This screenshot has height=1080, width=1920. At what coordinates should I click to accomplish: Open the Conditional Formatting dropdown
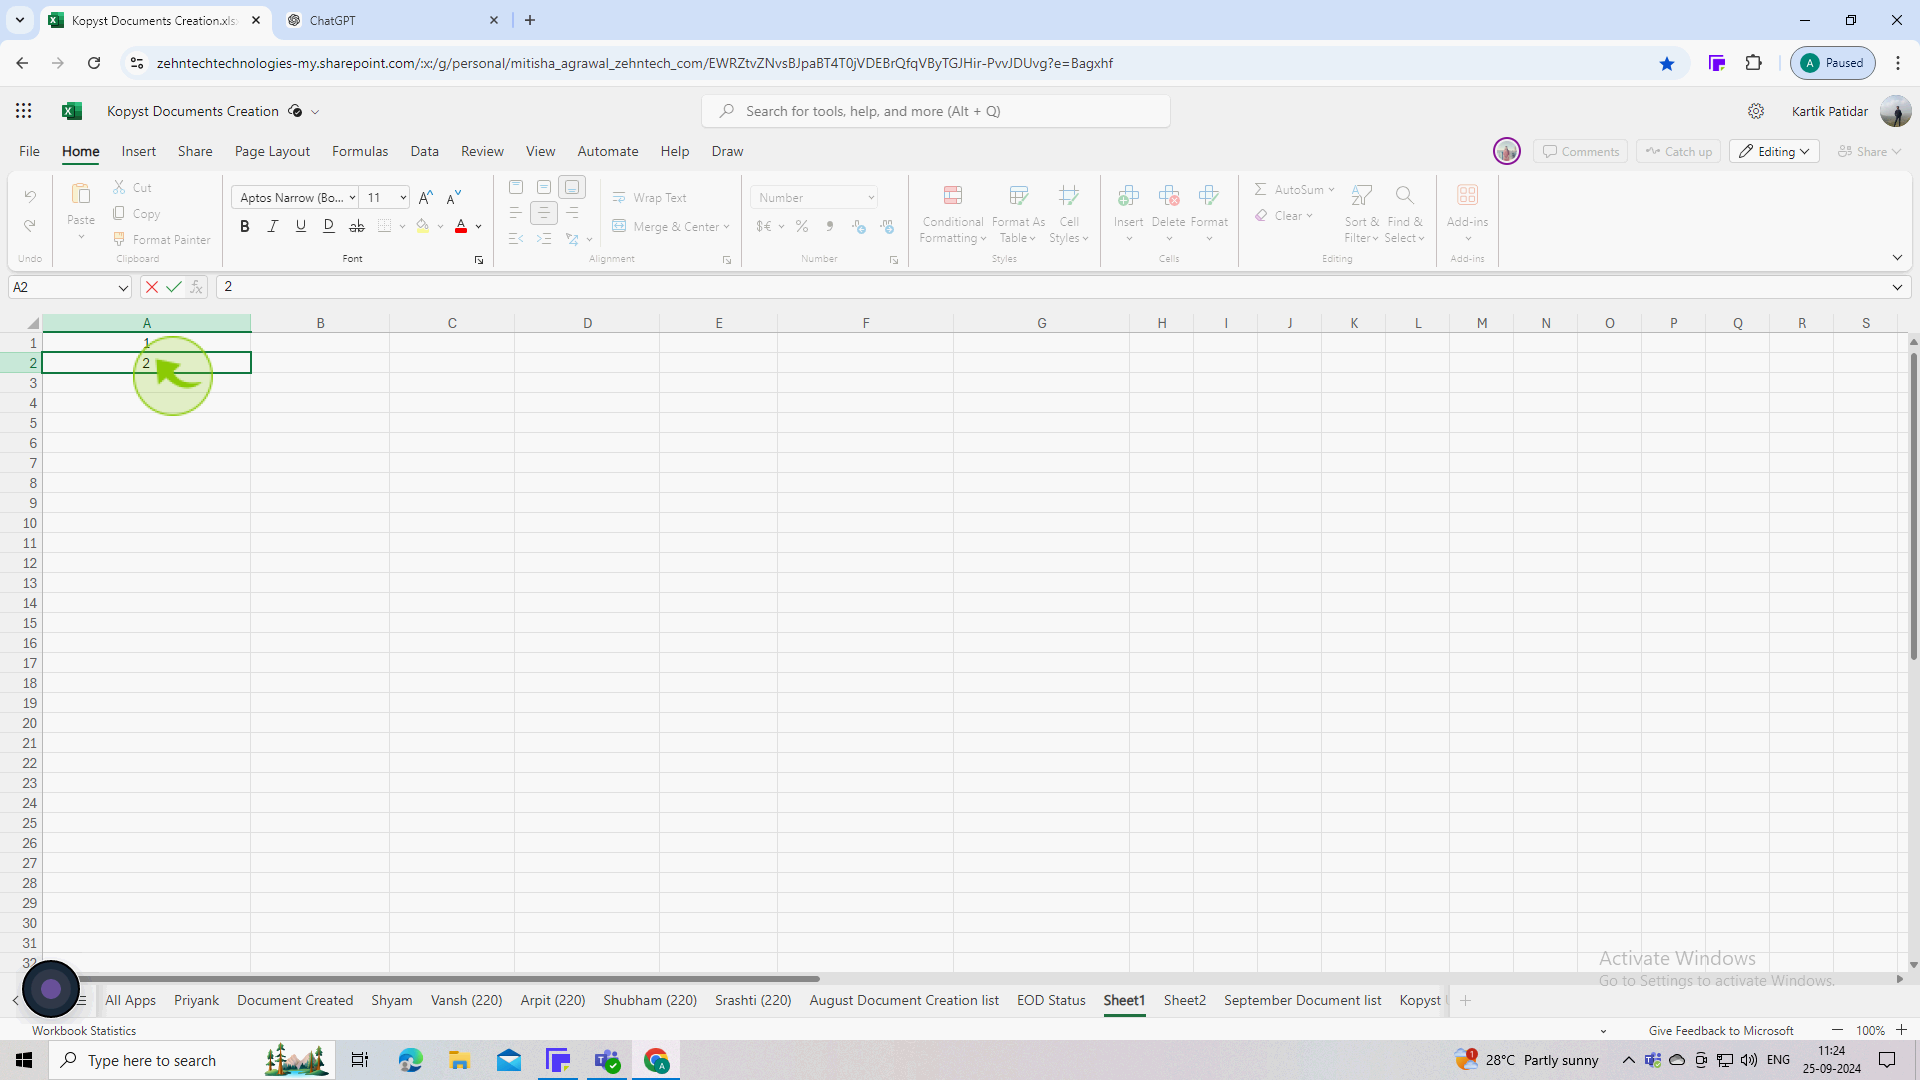pos(953,213)
